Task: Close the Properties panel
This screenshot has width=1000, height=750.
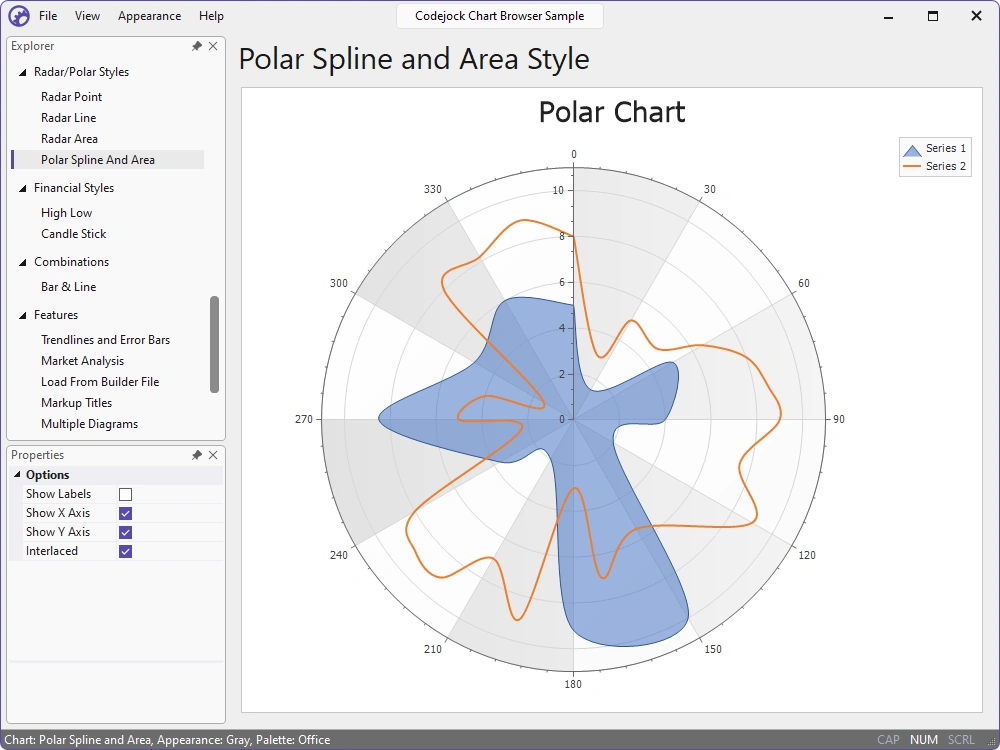Action: click(213, 455)
